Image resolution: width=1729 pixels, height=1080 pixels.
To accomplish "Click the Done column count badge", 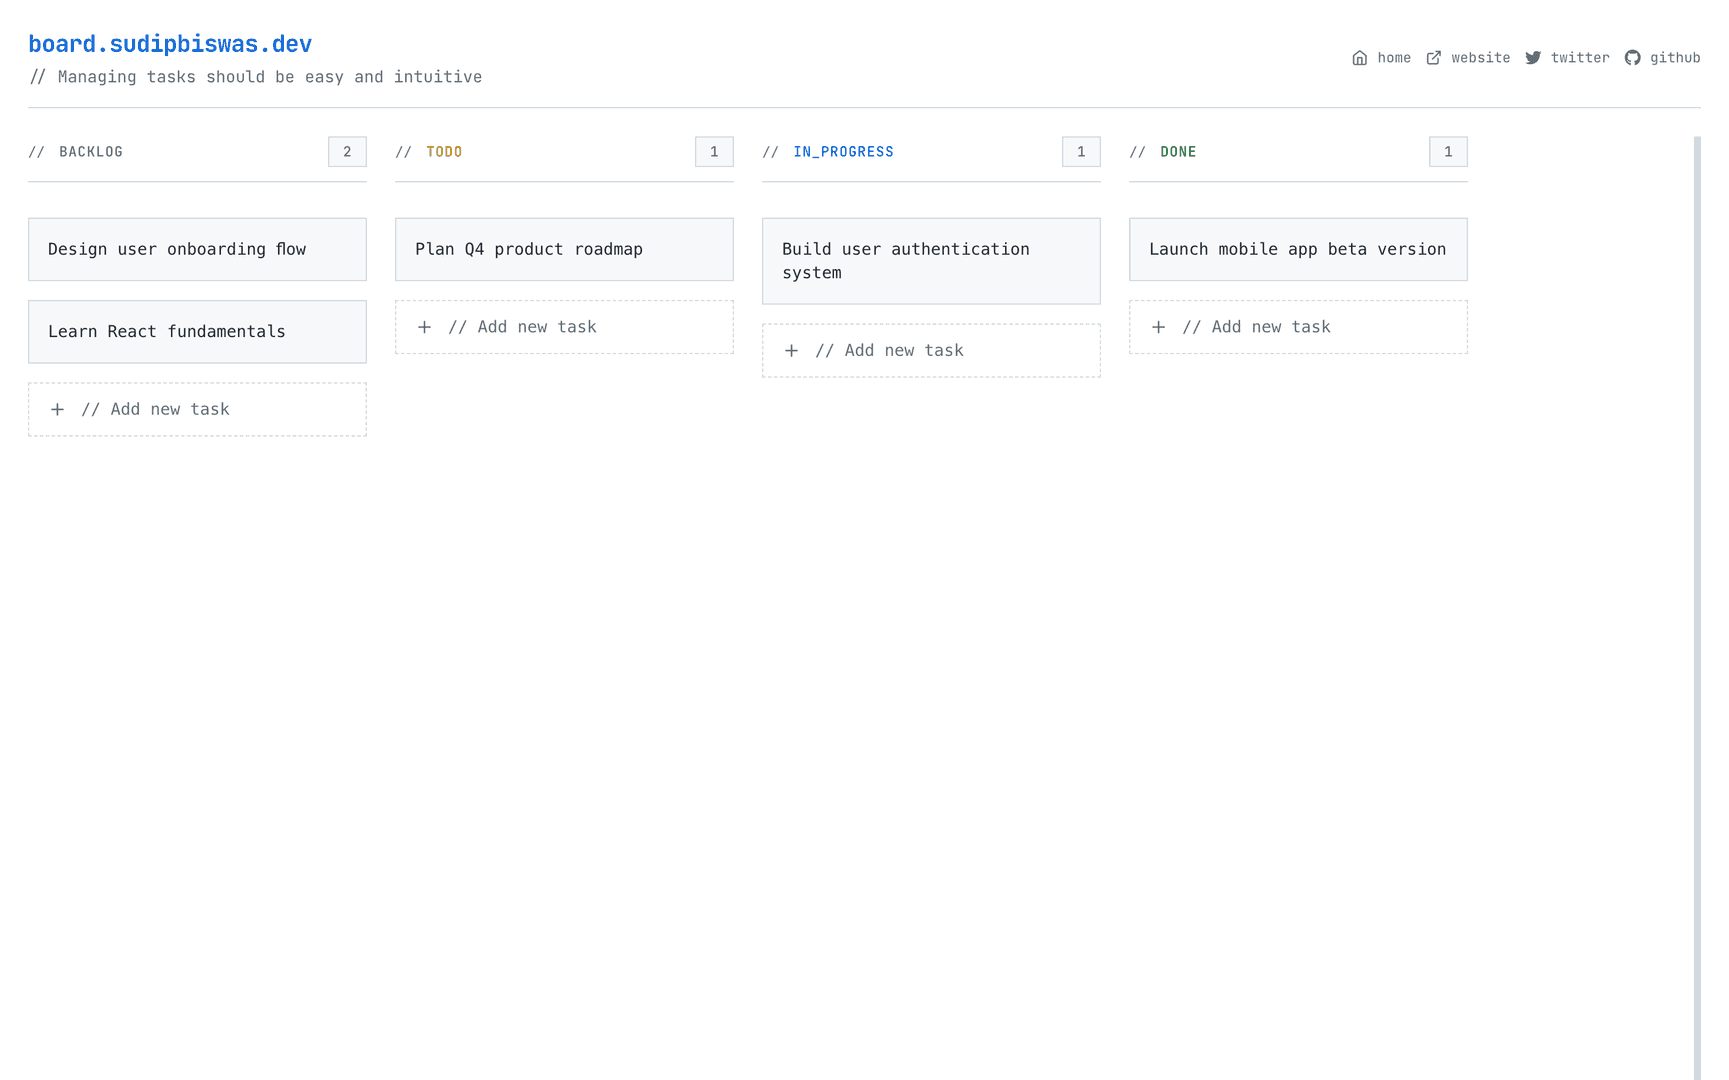I will click(1448, 152).
